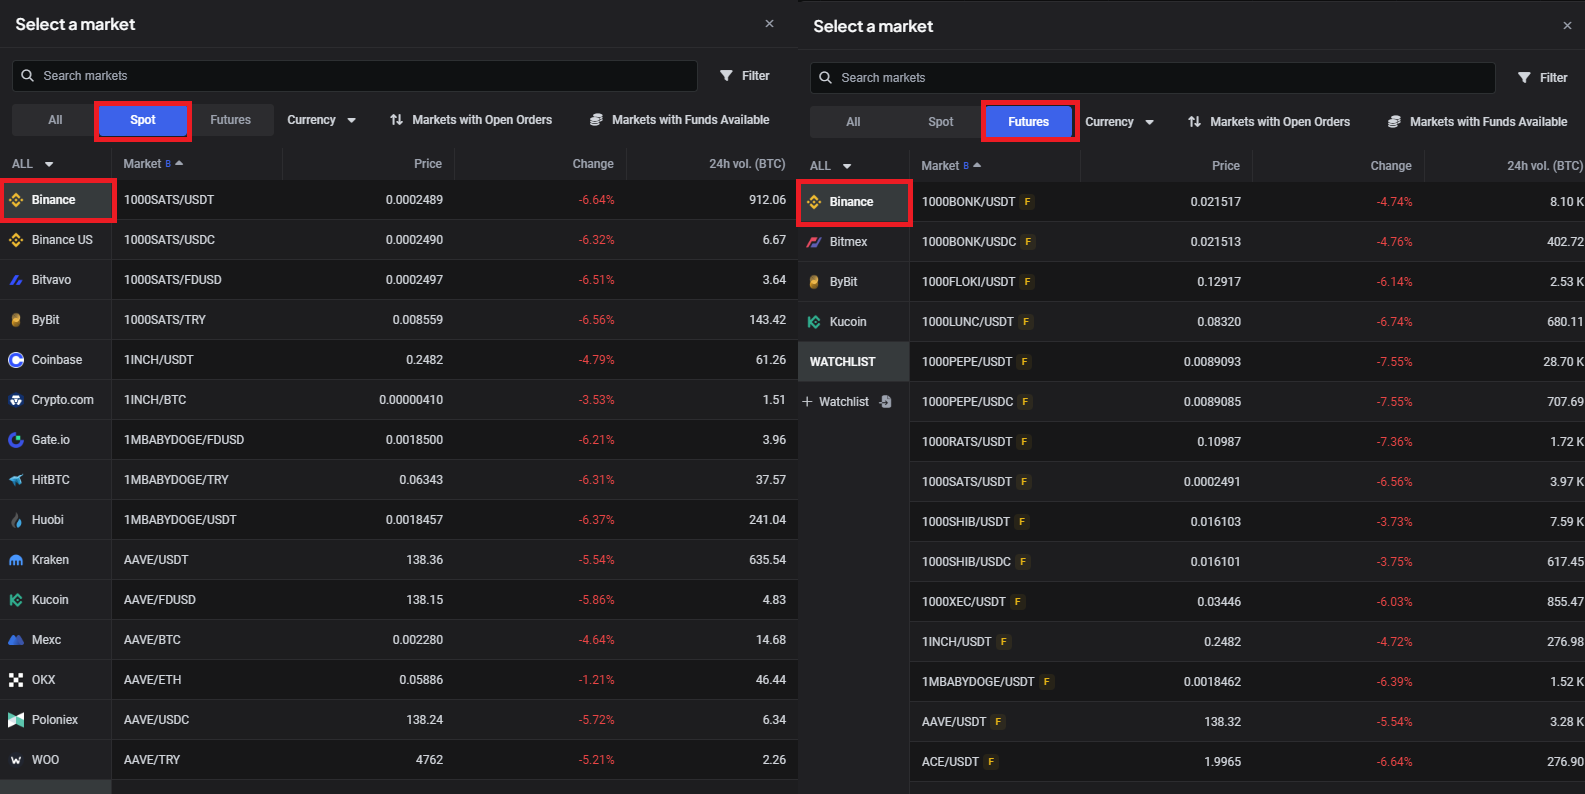Choose 1000SATS/USDT spot market row
Screen dimensions: 1585x794
[x=455, y=200]
